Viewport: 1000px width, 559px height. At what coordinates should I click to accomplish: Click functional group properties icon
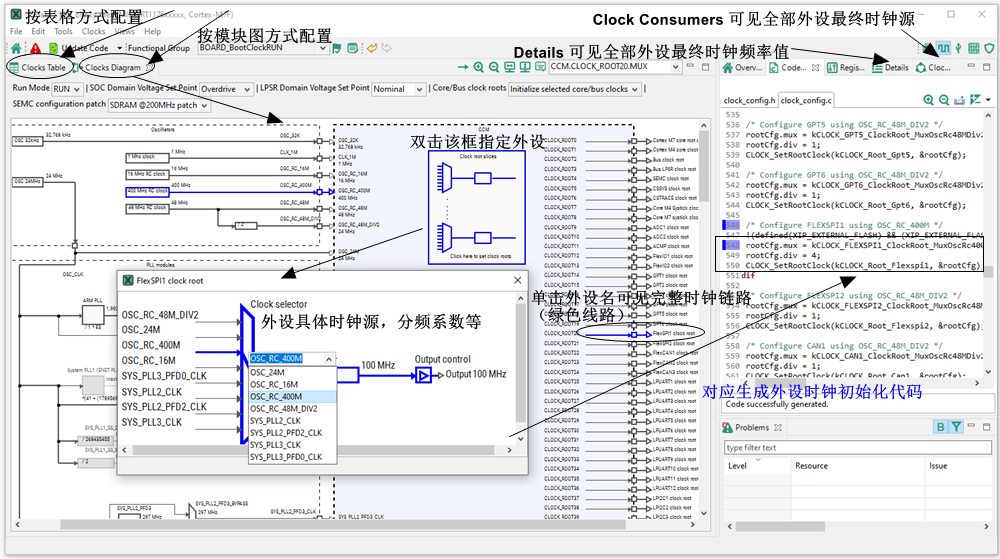pos(352,48)
